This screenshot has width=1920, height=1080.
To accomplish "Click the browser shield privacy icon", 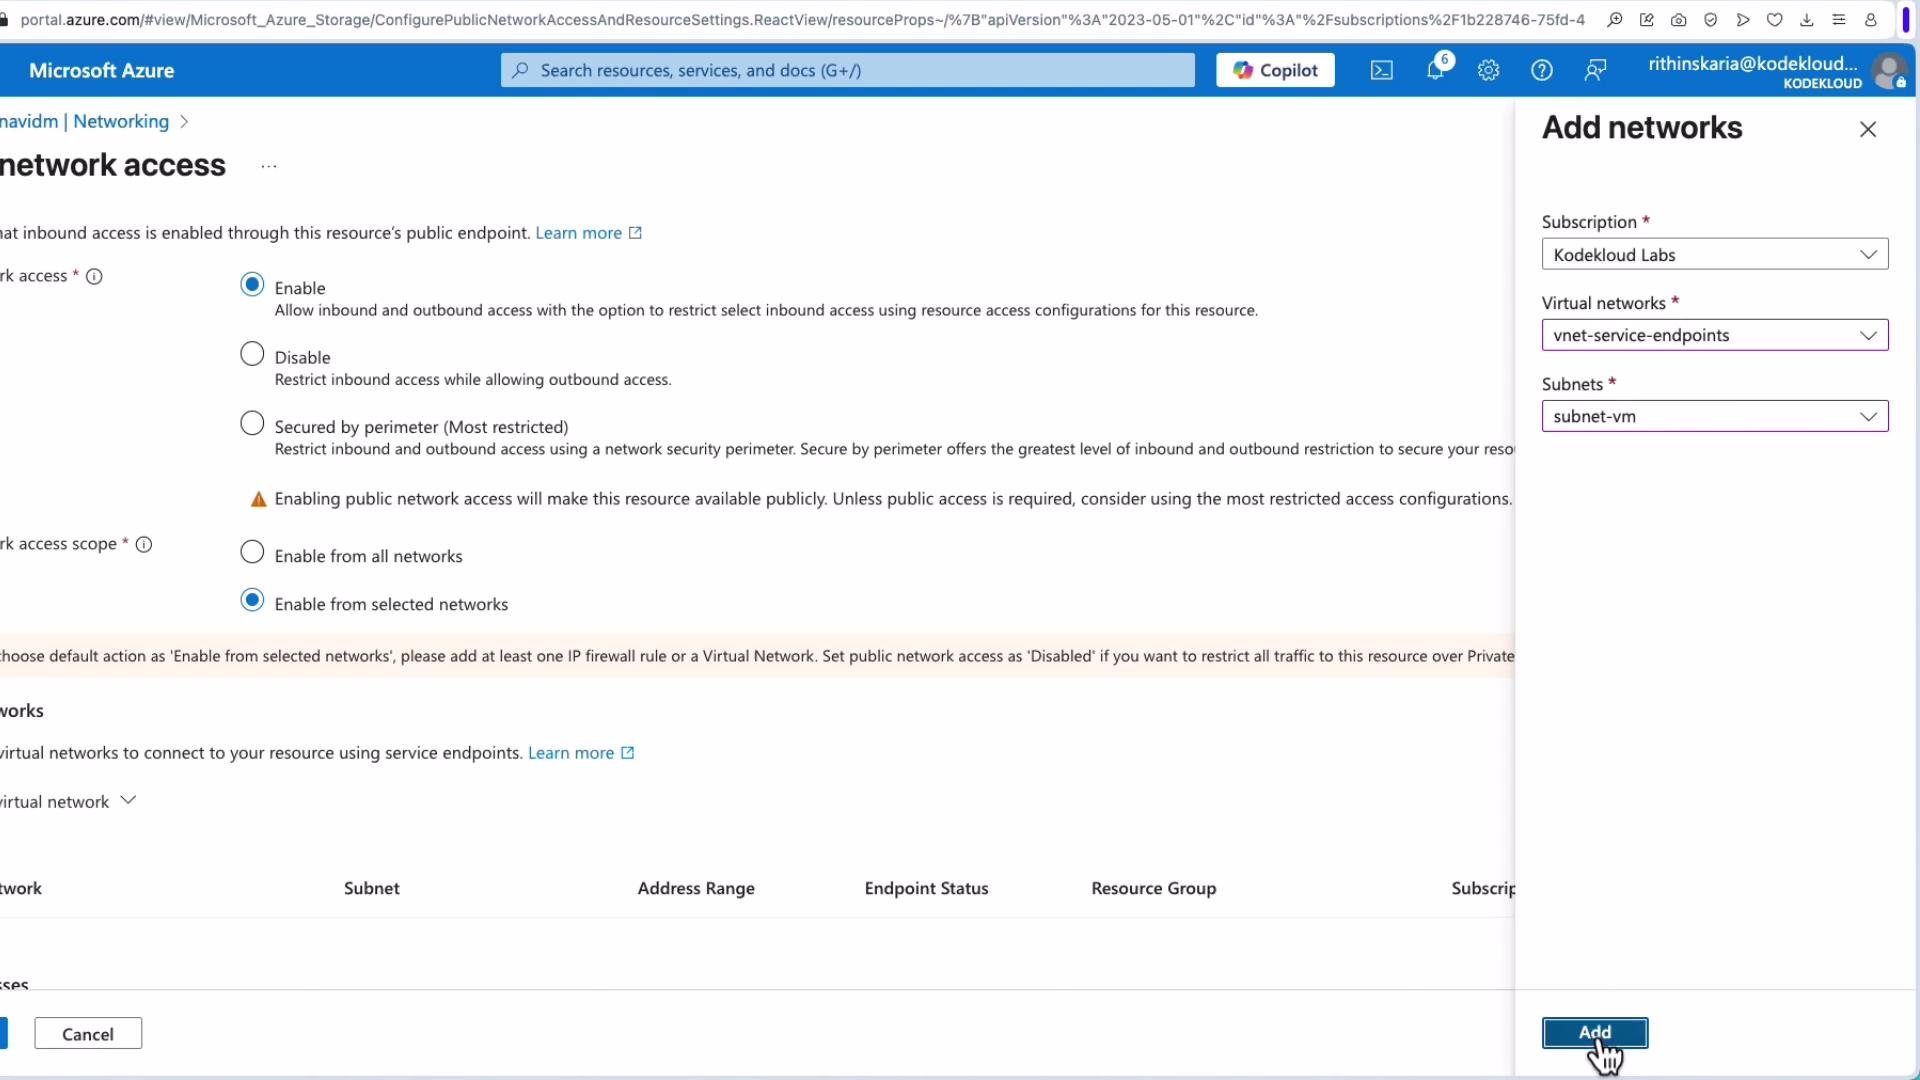I will pyautogui.click(x=1711, y=20).
